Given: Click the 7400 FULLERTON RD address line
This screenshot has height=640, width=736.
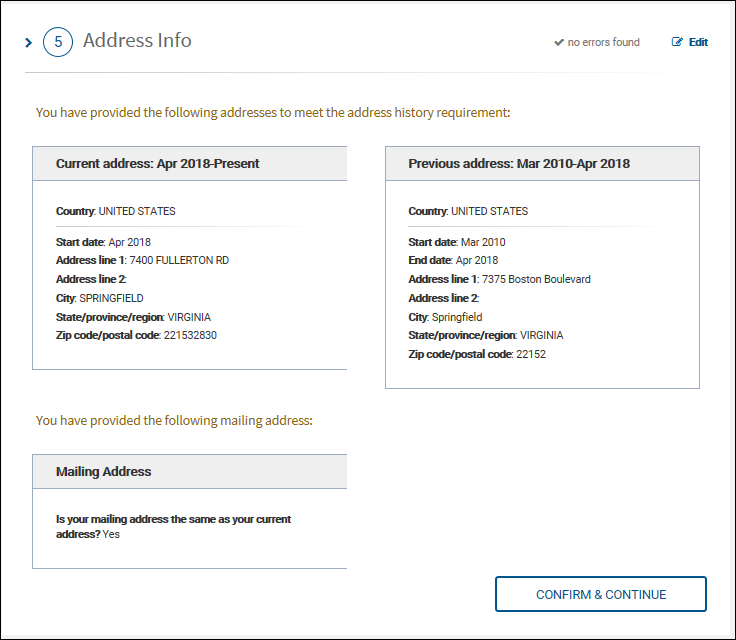Looking at the screenshot, I should coord(179,260).
